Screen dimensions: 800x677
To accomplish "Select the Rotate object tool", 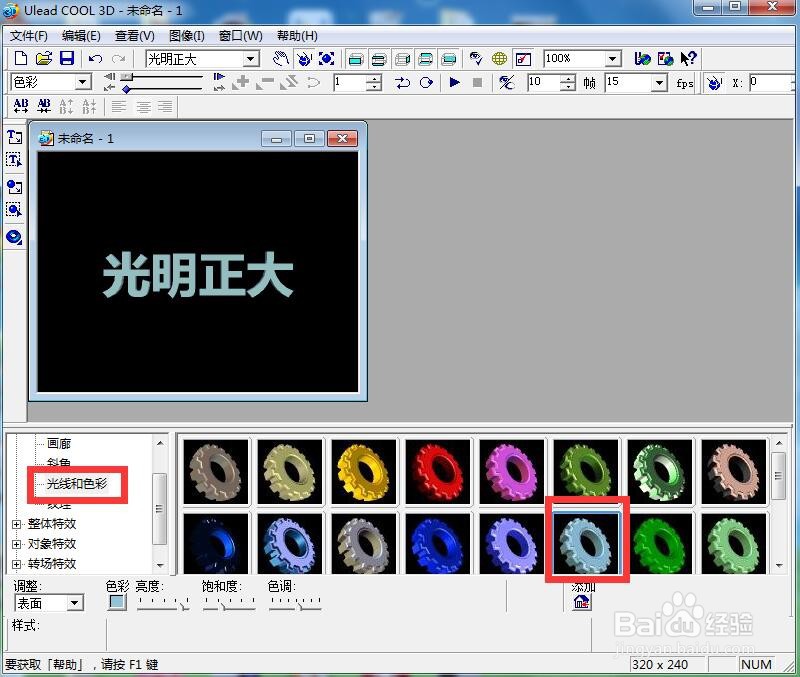I will (x=304, y=59).
